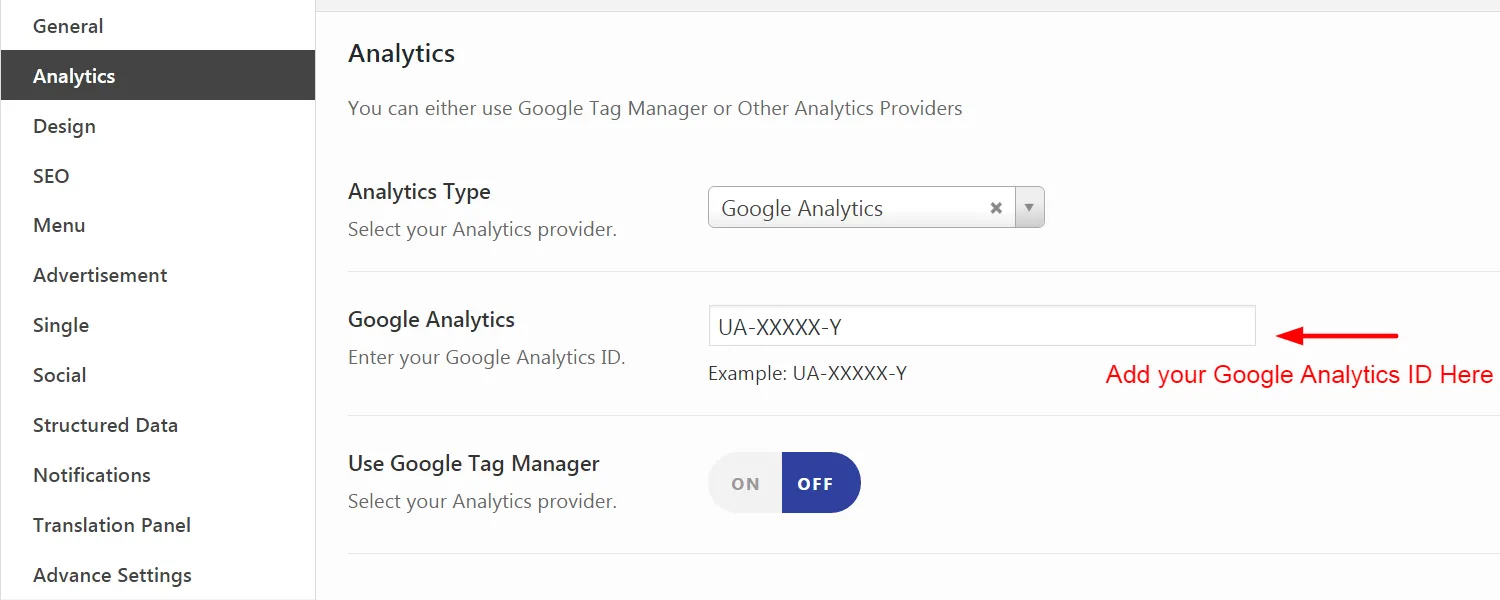Open the SEO settings section
Image resolution: width=1500 pixels, height=600 pixels.
(x=51, y=176)
